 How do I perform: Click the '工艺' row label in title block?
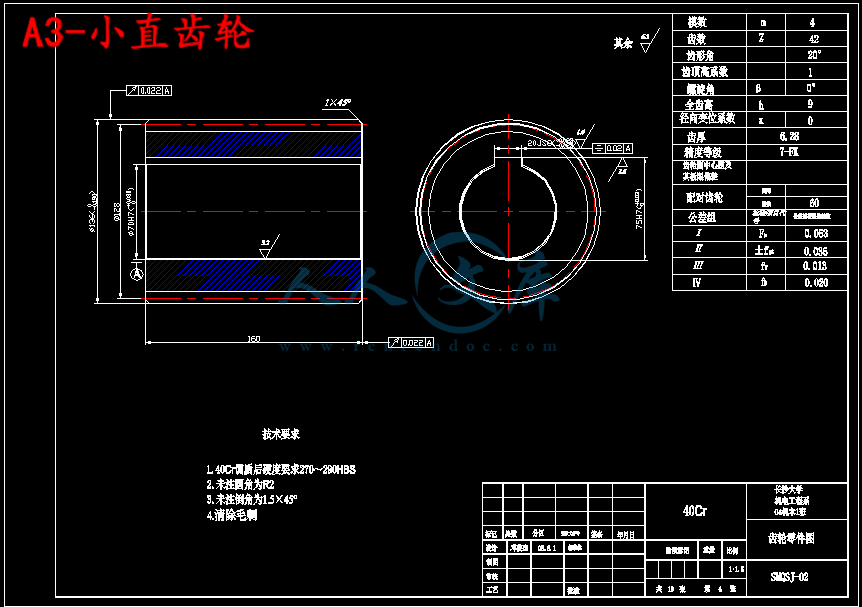[492, 589]
